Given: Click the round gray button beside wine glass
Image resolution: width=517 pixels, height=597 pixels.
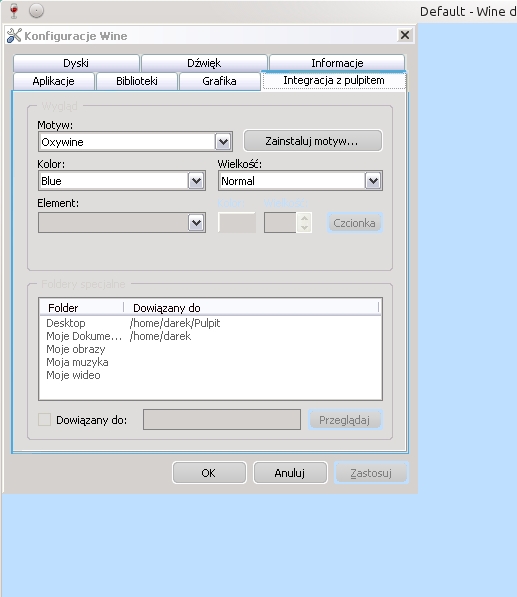Looking at the screenshot, I should pyautogui.click(x=37, y=11).
